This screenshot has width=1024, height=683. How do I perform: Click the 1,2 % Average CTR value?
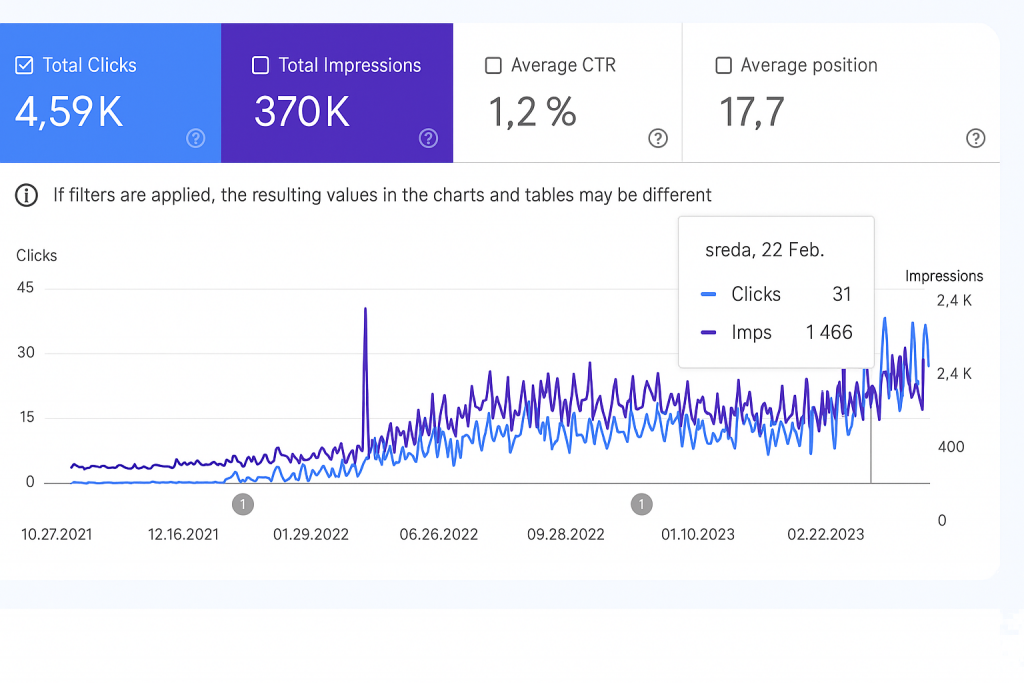click(532, 112)
